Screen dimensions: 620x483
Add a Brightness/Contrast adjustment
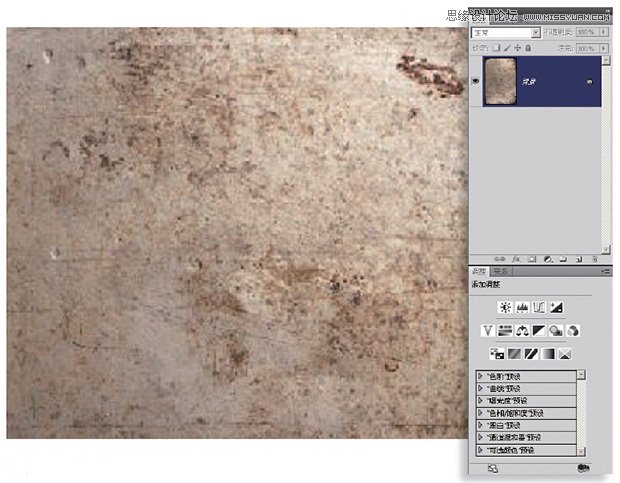point(505,308)
